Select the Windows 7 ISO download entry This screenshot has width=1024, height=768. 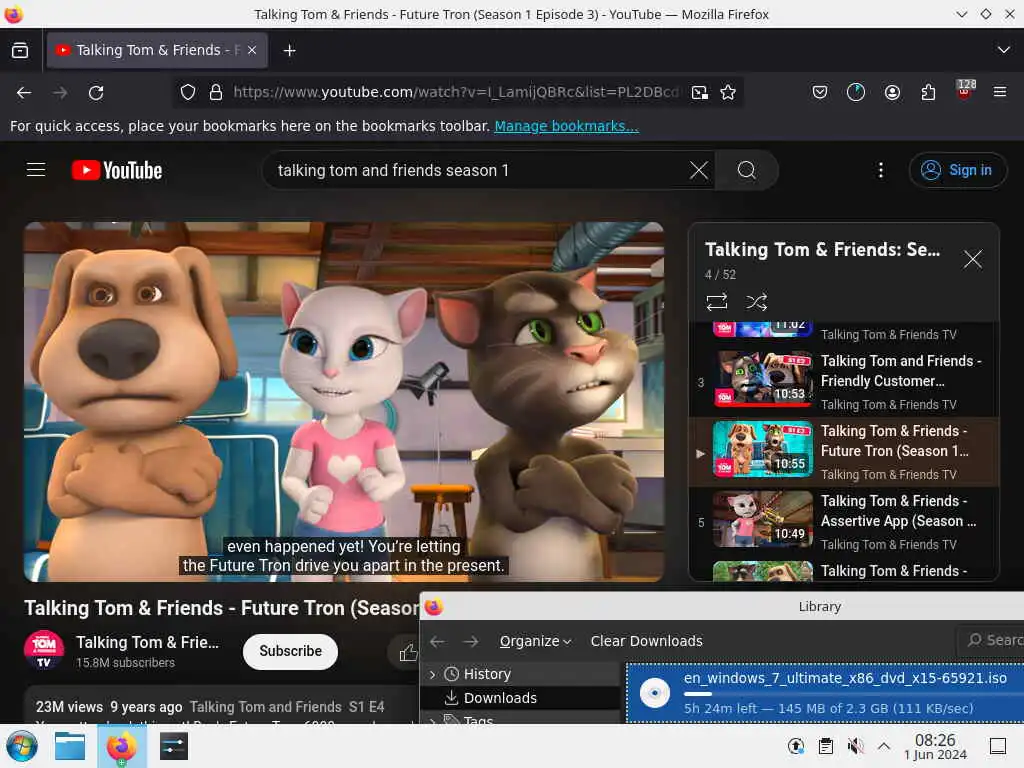[x=825, y=693]
